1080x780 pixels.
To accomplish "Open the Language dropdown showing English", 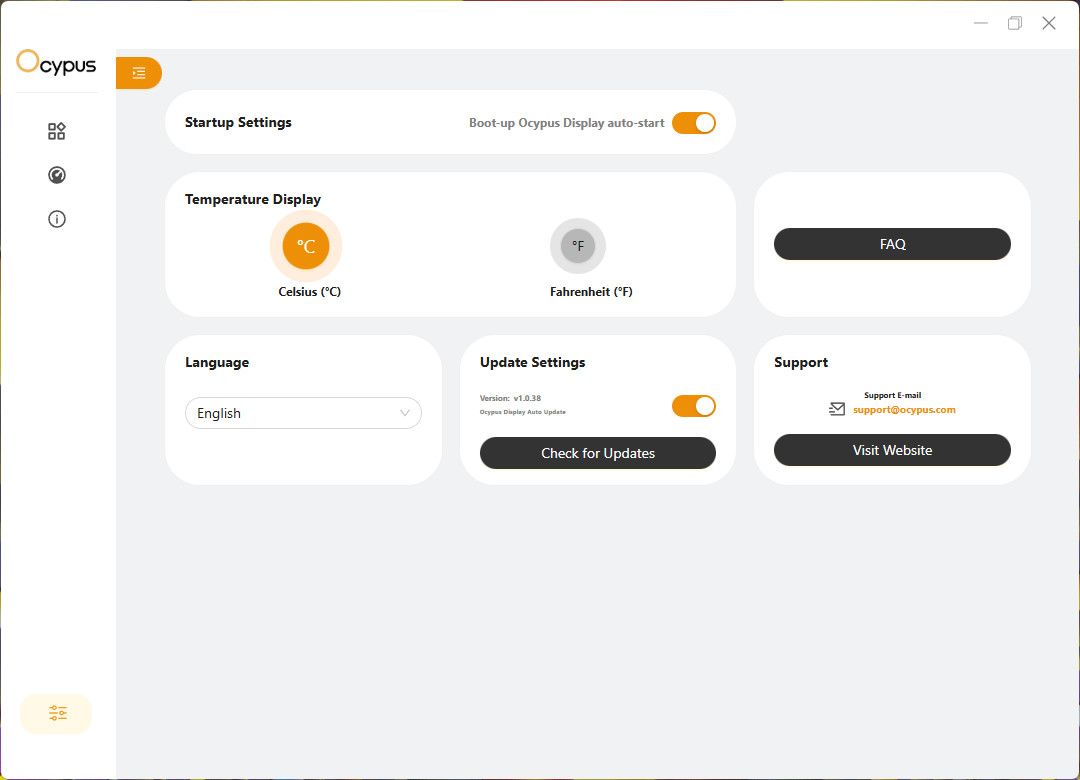I will coord(303,413).
